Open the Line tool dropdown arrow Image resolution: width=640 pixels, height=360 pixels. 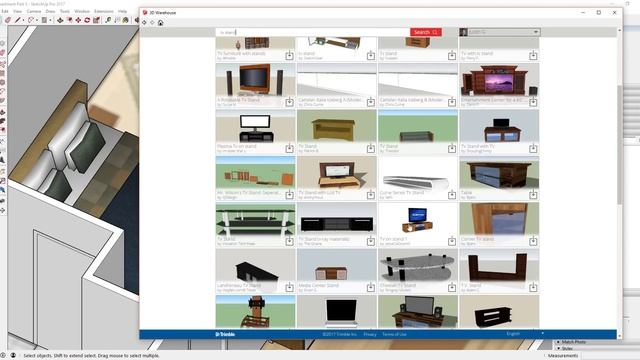pos(23,20)
